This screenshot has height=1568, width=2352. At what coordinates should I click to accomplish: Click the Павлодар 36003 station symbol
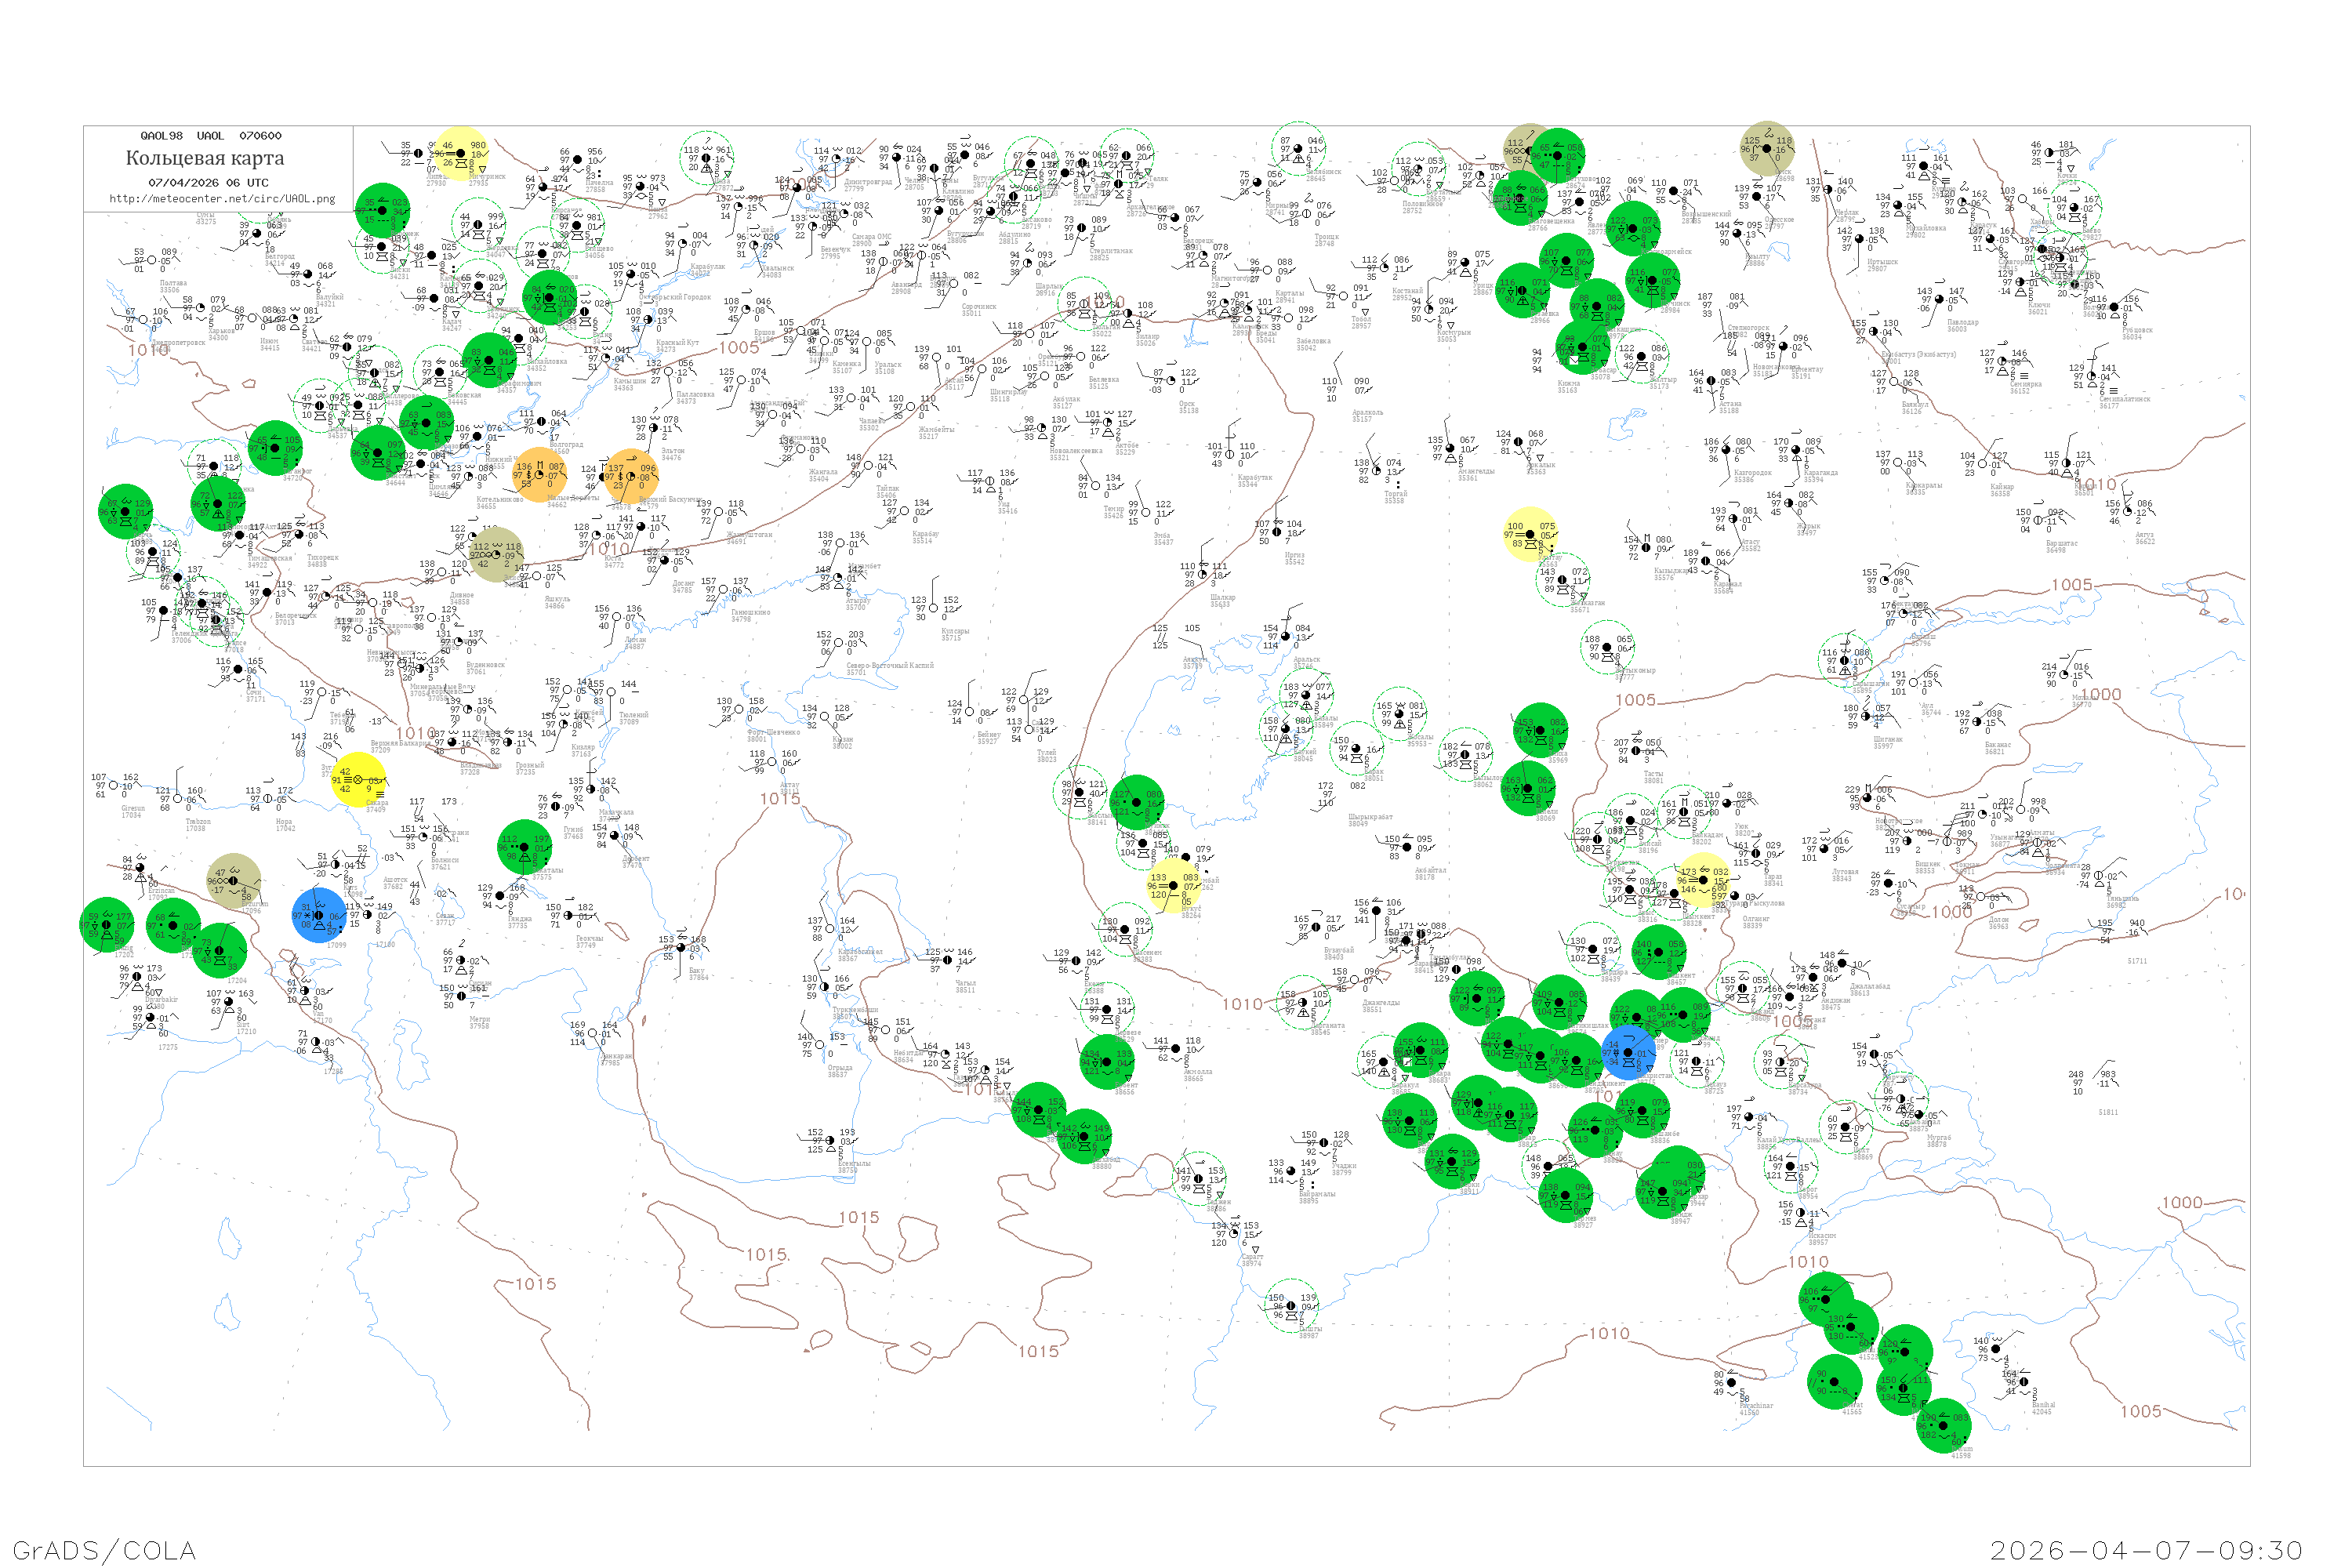point(1939,300)
